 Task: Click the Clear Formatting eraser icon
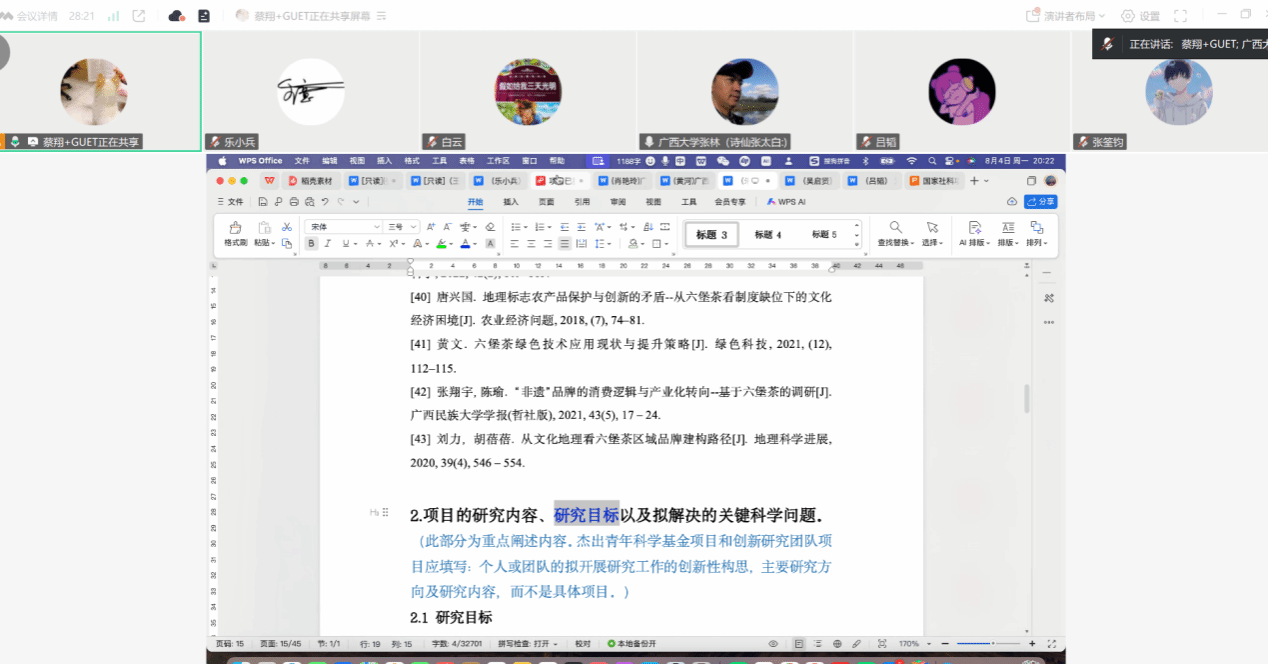click(490, 227)
